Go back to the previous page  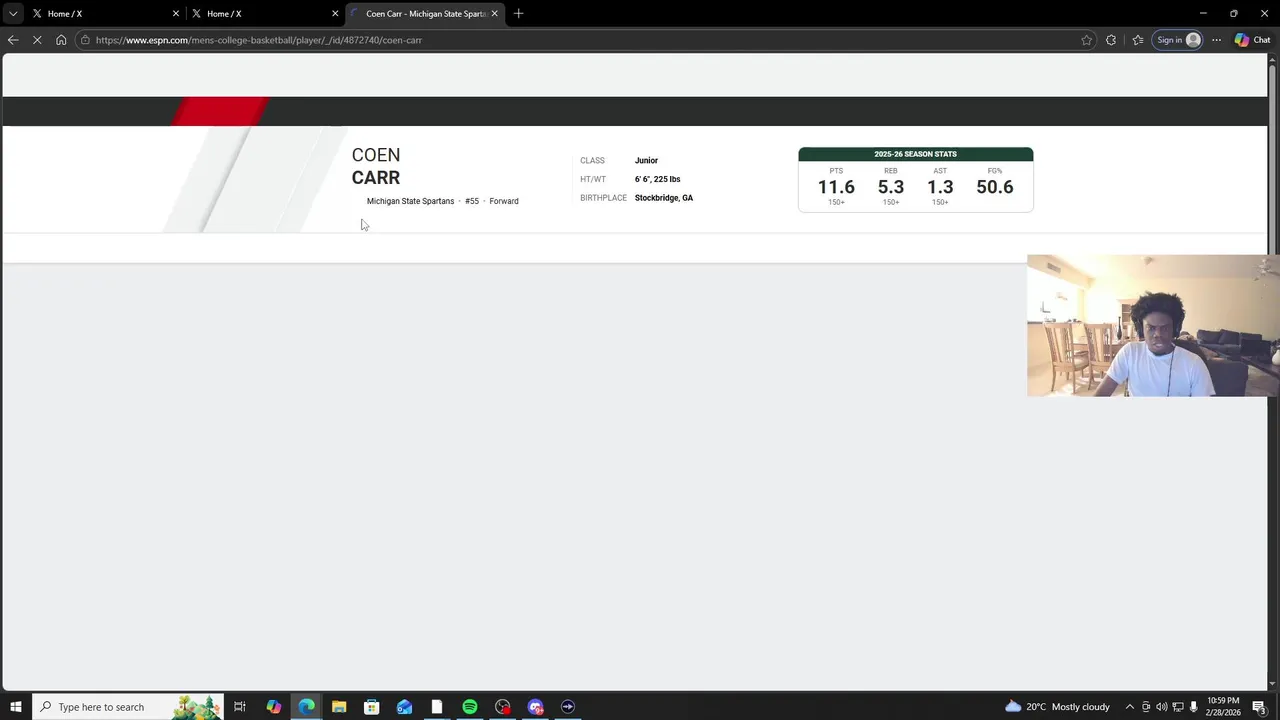pyautogui.click(x=13, y=40)
